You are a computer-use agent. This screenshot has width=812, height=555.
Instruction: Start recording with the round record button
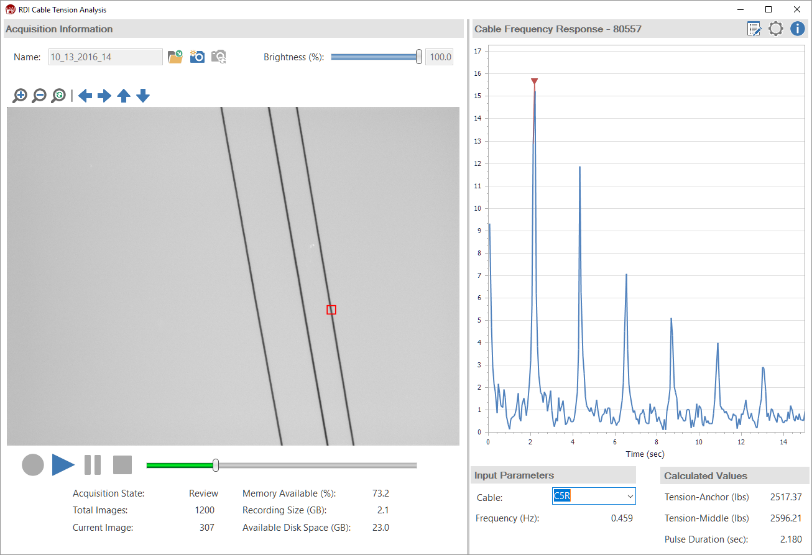pyautogui.click(x=33, y=464)
